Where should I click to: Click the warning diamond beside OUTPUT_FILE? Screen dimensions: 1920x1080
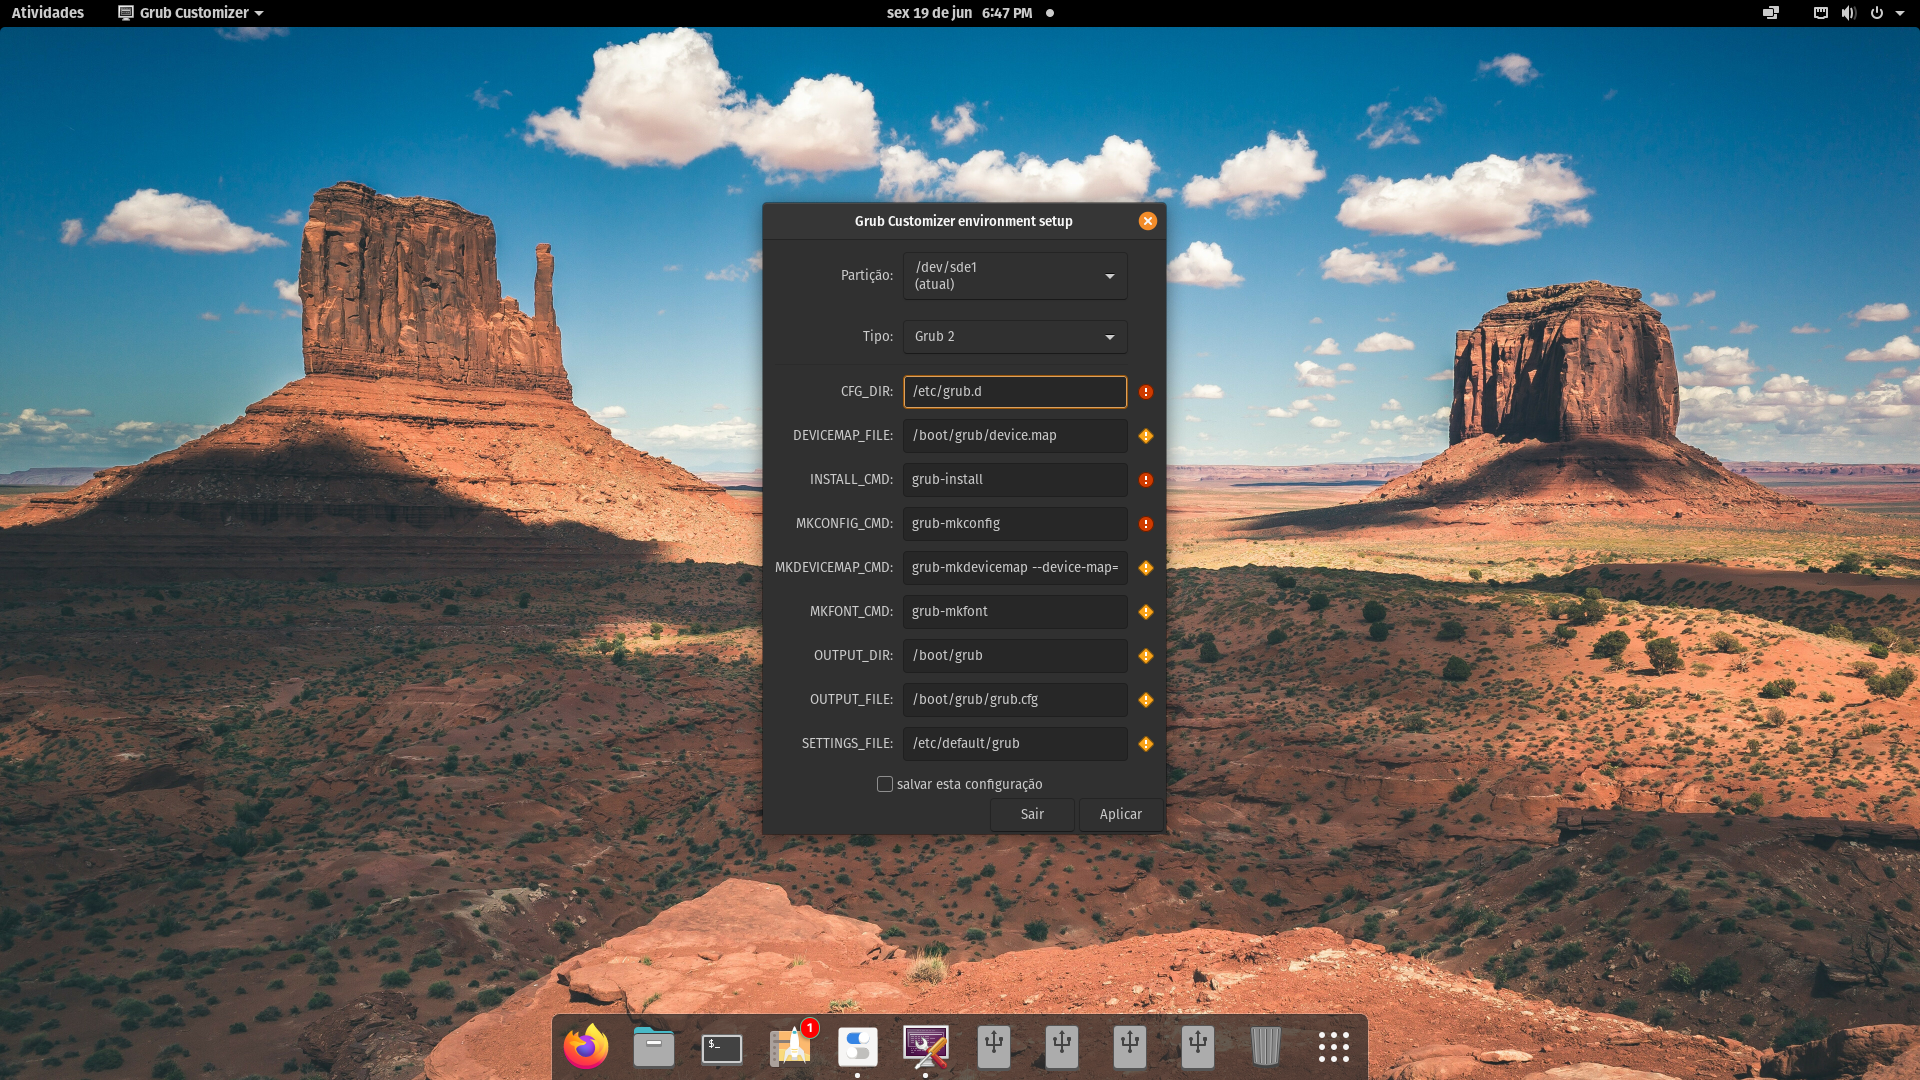coord(1146,700)
